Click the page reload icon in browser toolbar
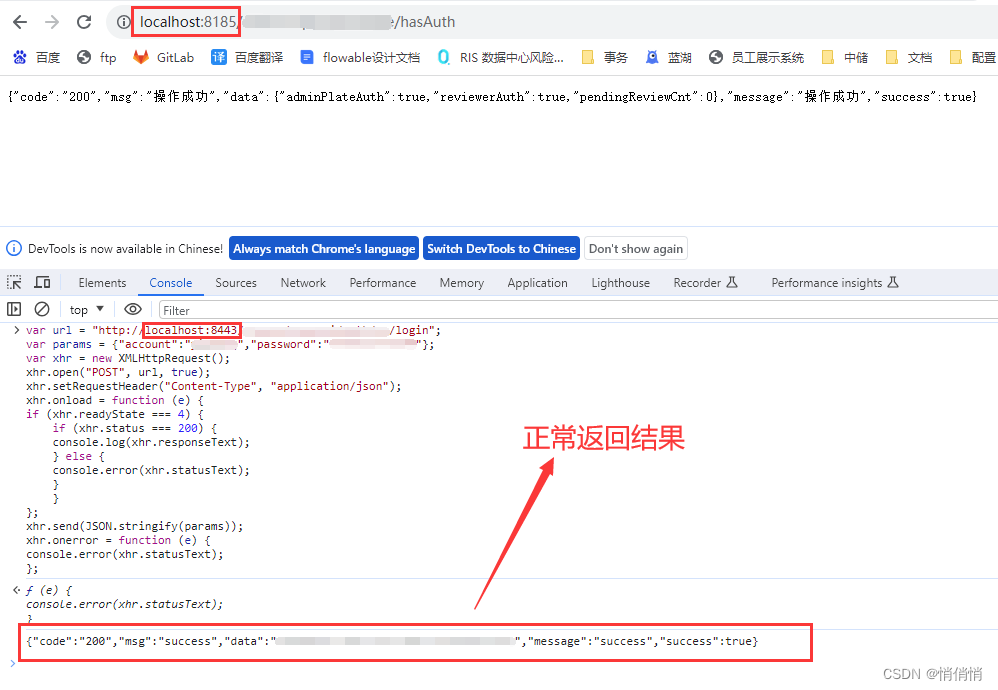 point(83,20)
